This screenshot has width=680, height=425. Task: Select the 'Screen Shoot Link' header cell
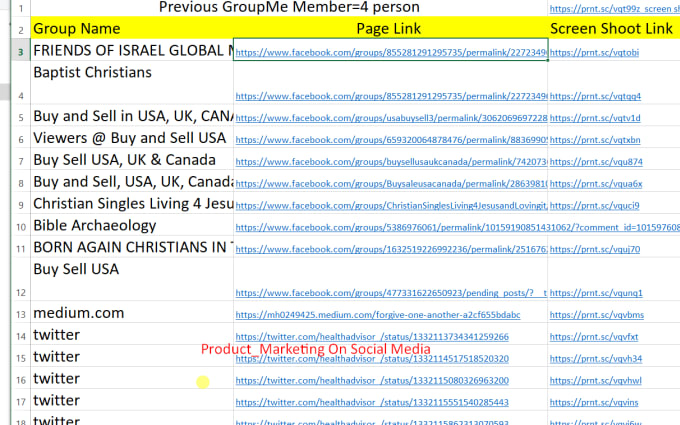(614, 28)
